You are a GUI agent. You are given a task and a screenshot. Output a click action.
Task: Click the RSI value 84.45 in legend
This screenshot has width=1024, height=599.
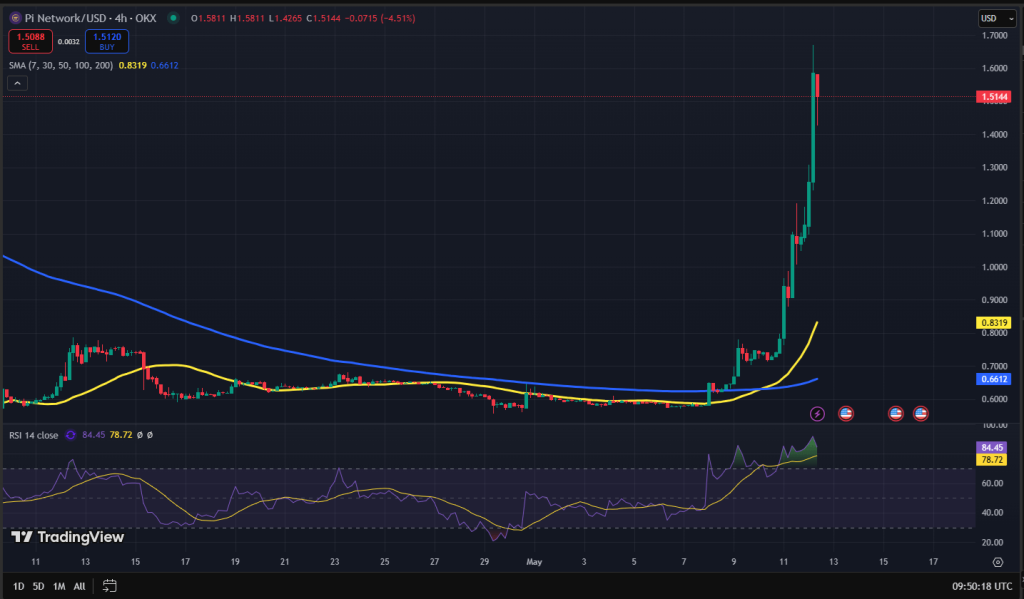93,435
